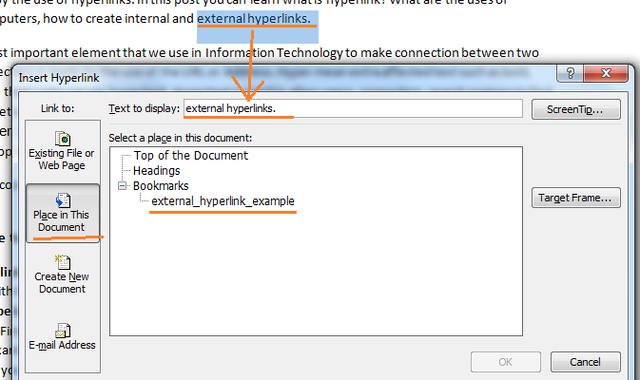This screenshot has width=640, height=380.
Task: Collapse the Bookmarks tree node
Action: coord(122,186)
